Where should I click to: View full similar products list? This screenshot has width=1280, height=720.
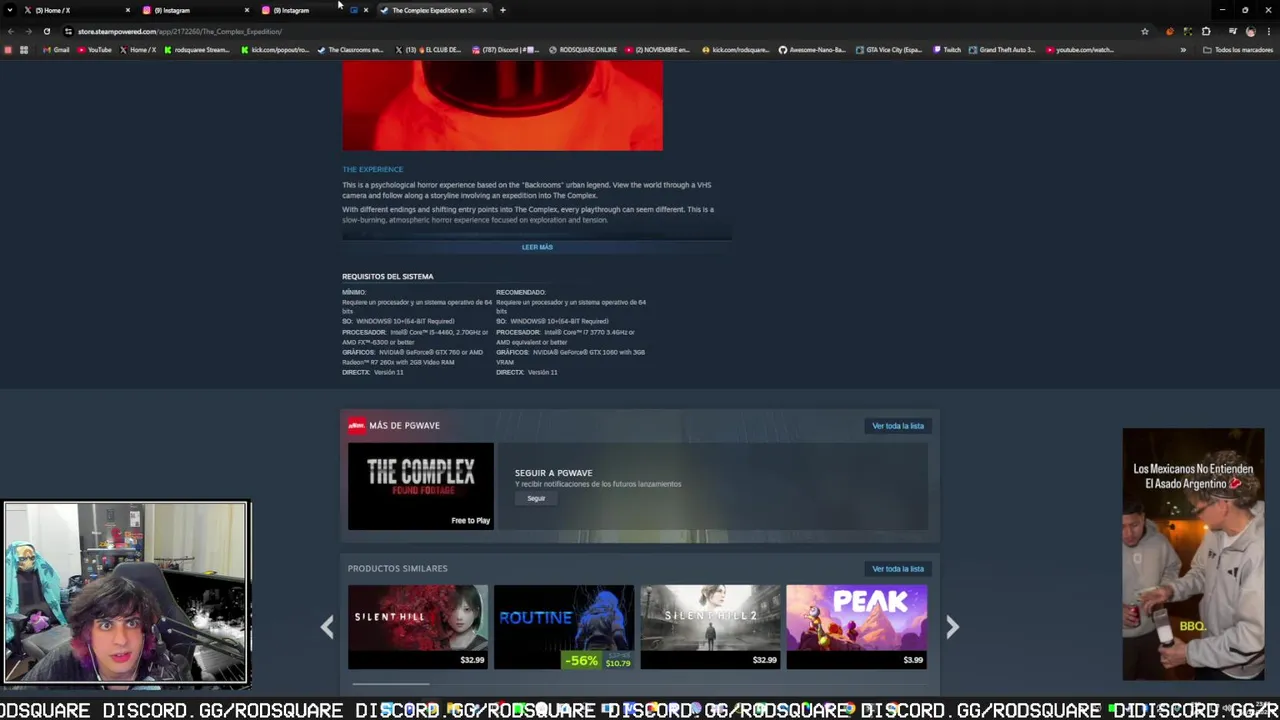(x=898, y=569)
